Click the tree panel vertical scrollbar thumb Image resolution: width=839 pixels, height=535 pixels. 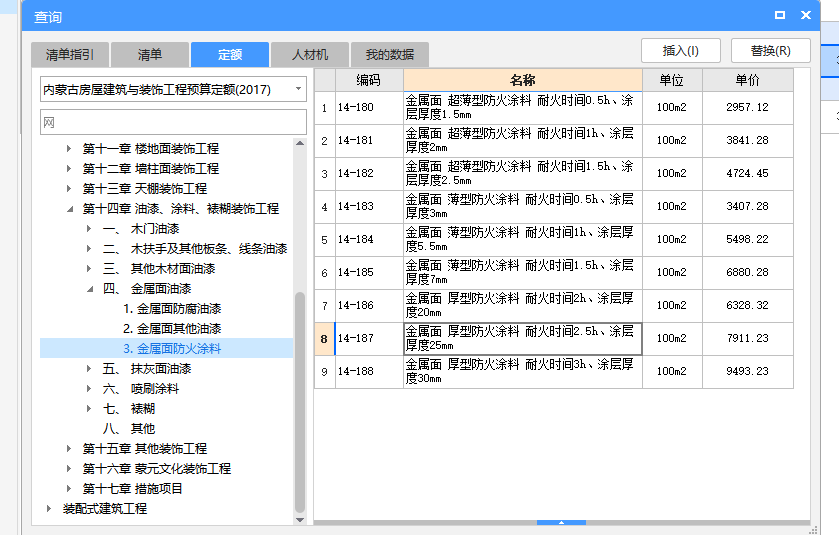300,402
